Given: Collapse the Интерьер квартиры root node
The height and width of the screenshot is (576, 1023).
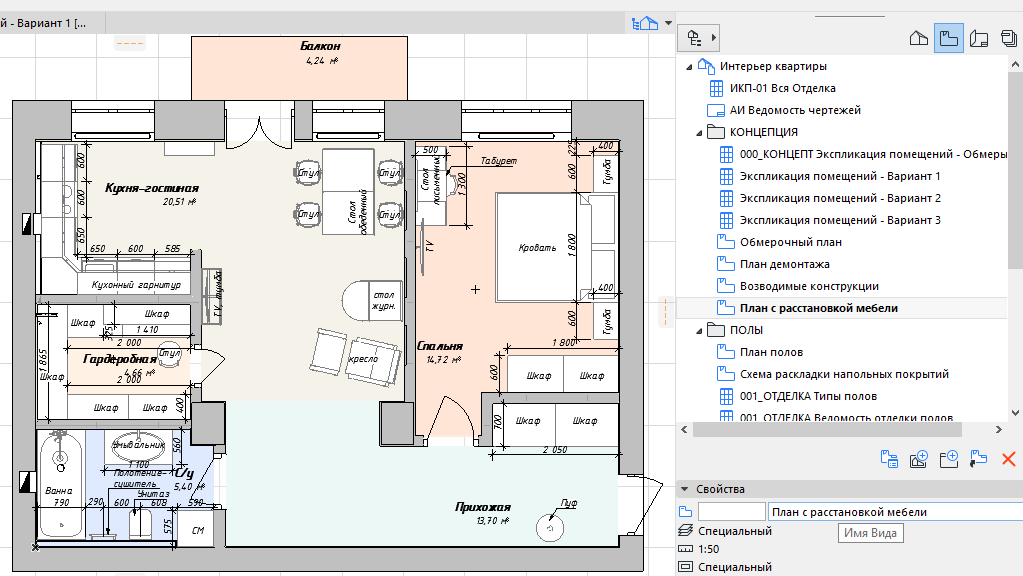Looking at the screenshot, I should [689, 67].
